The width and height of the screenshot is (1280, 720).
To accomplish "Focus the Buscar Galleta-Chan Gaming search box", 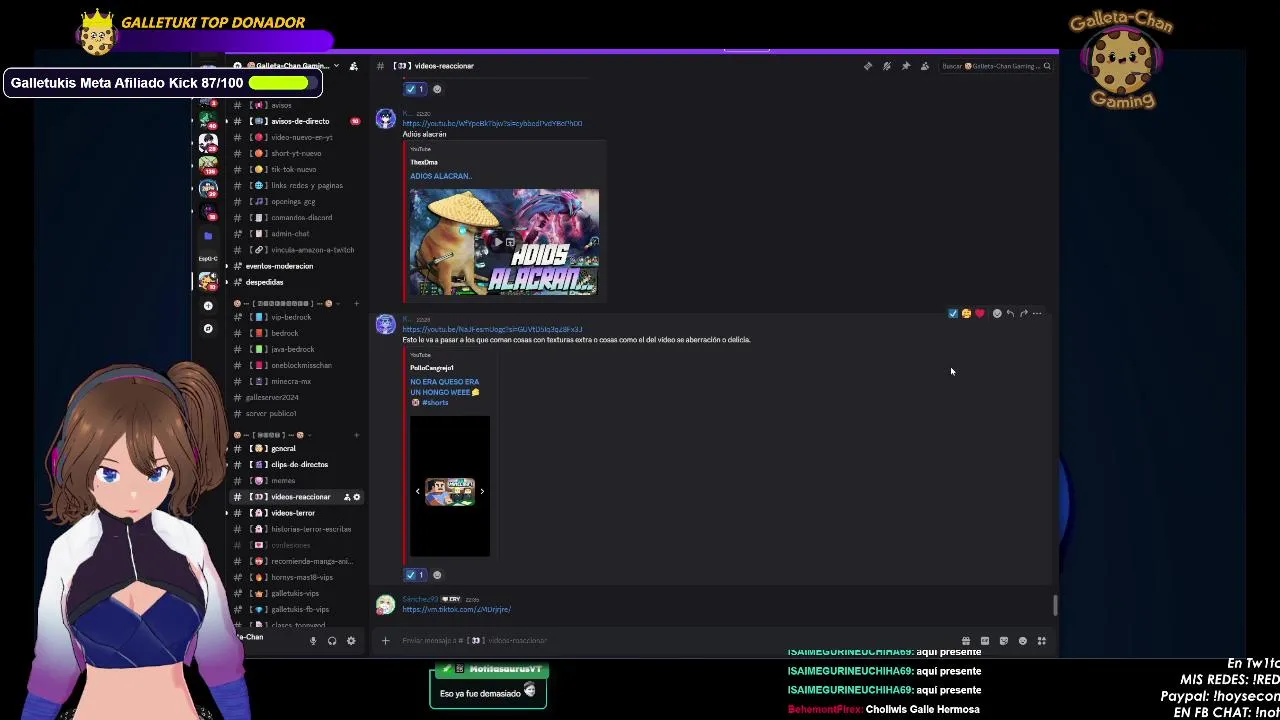I will 995,66.
